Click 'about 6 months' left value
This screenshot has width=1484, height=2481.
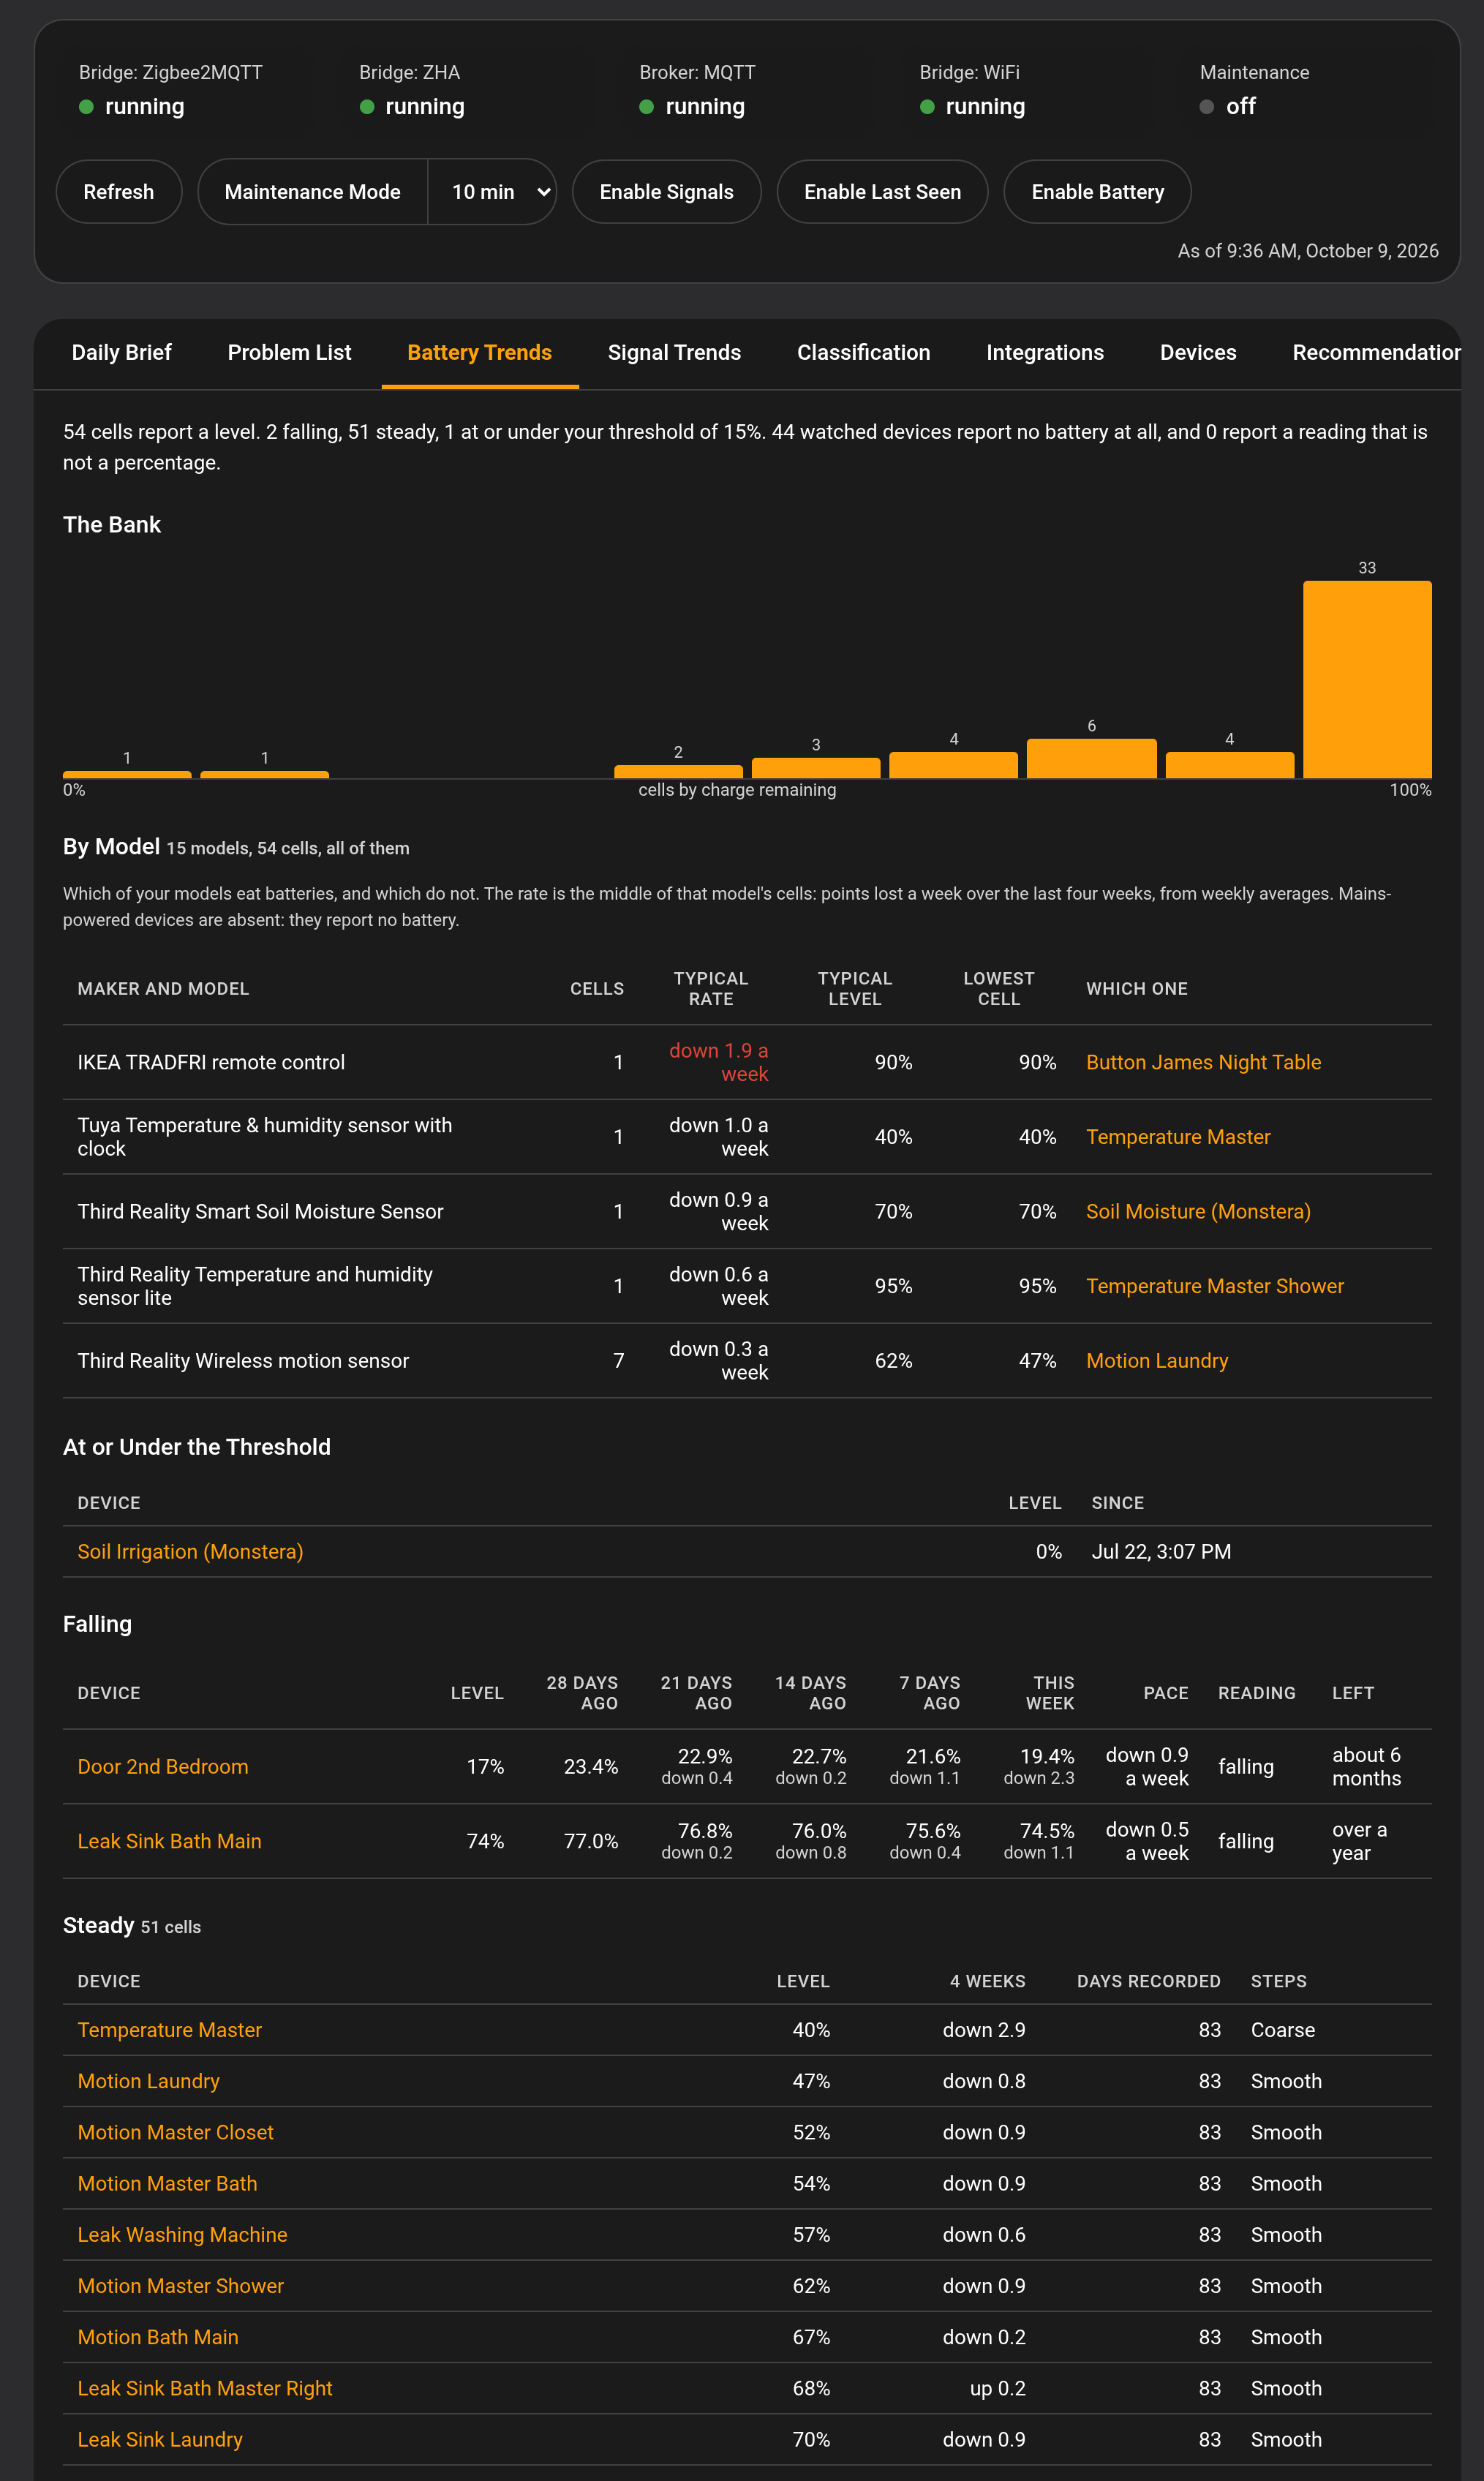click(x=1366, y=1767)
